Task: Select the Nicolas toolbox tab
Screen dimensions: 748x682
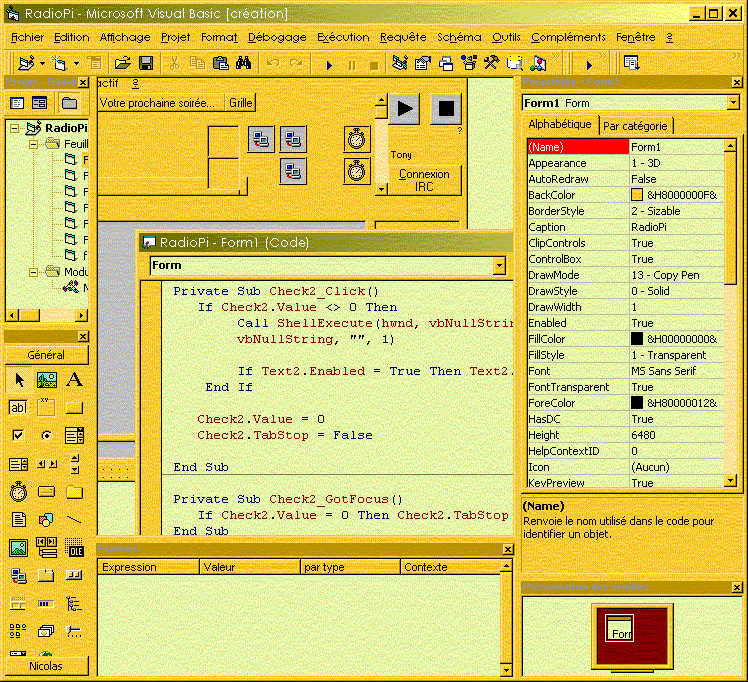Action: (x=46, y=666)
